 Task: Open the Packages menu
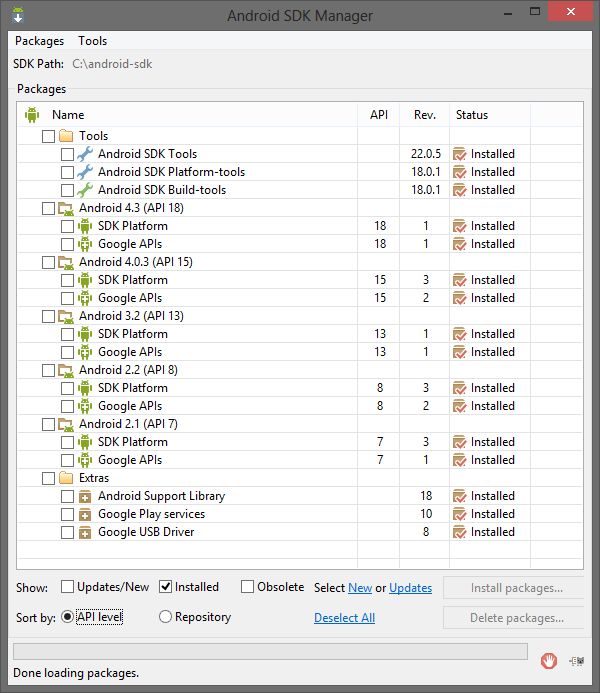click(39, 41)
